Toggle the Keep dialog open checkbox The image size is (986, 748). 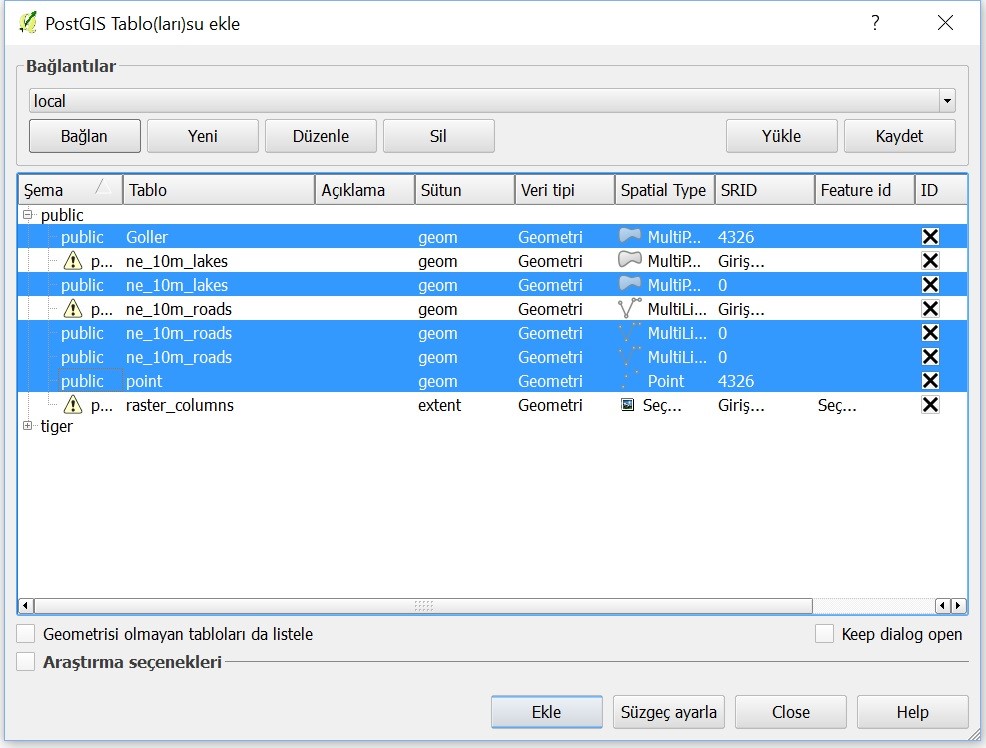click(x=824, y=634)
